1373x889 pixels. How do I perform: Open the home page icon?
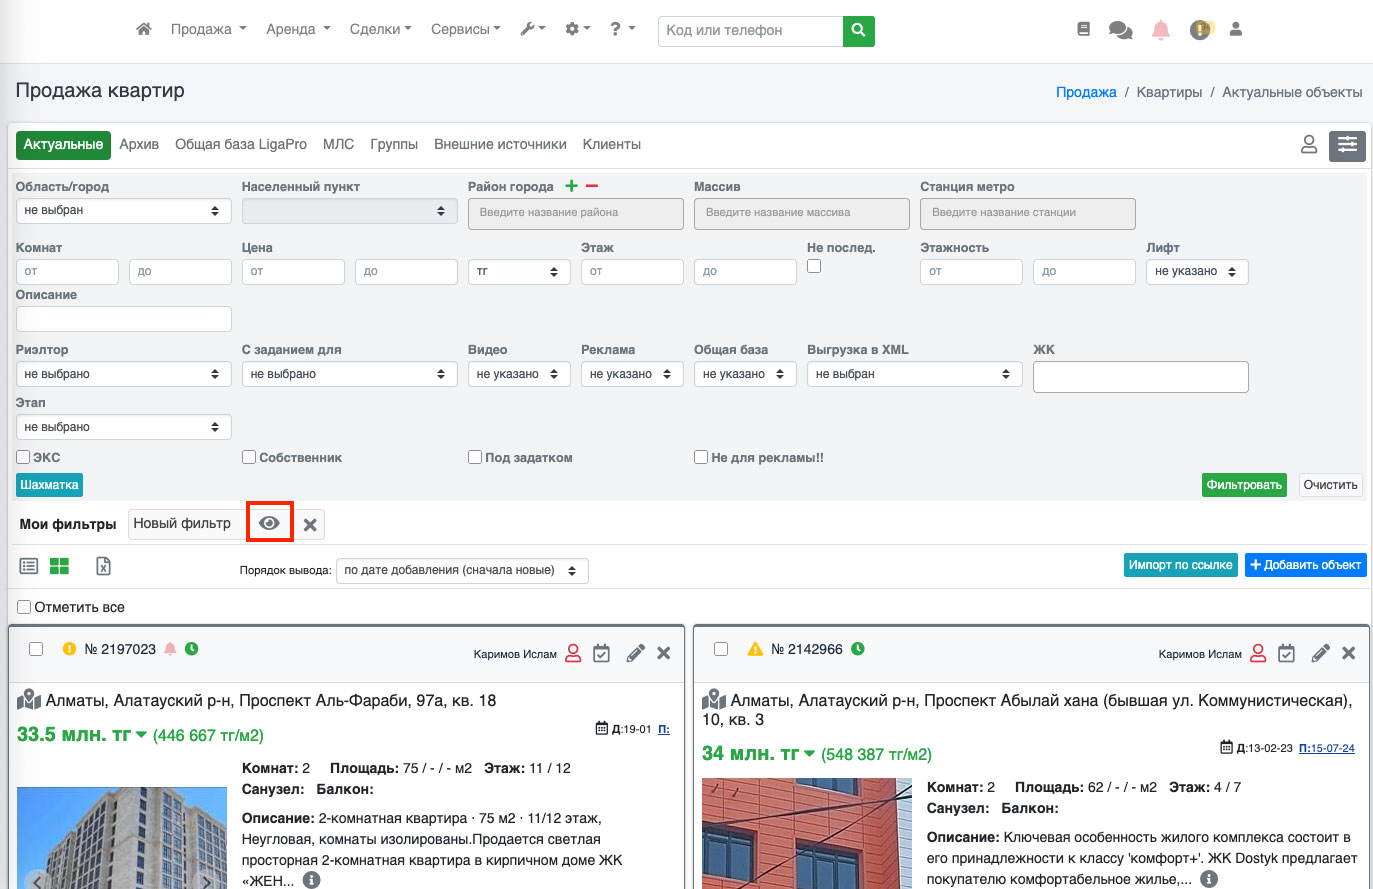pyautogui.click(x=144, y=29)
